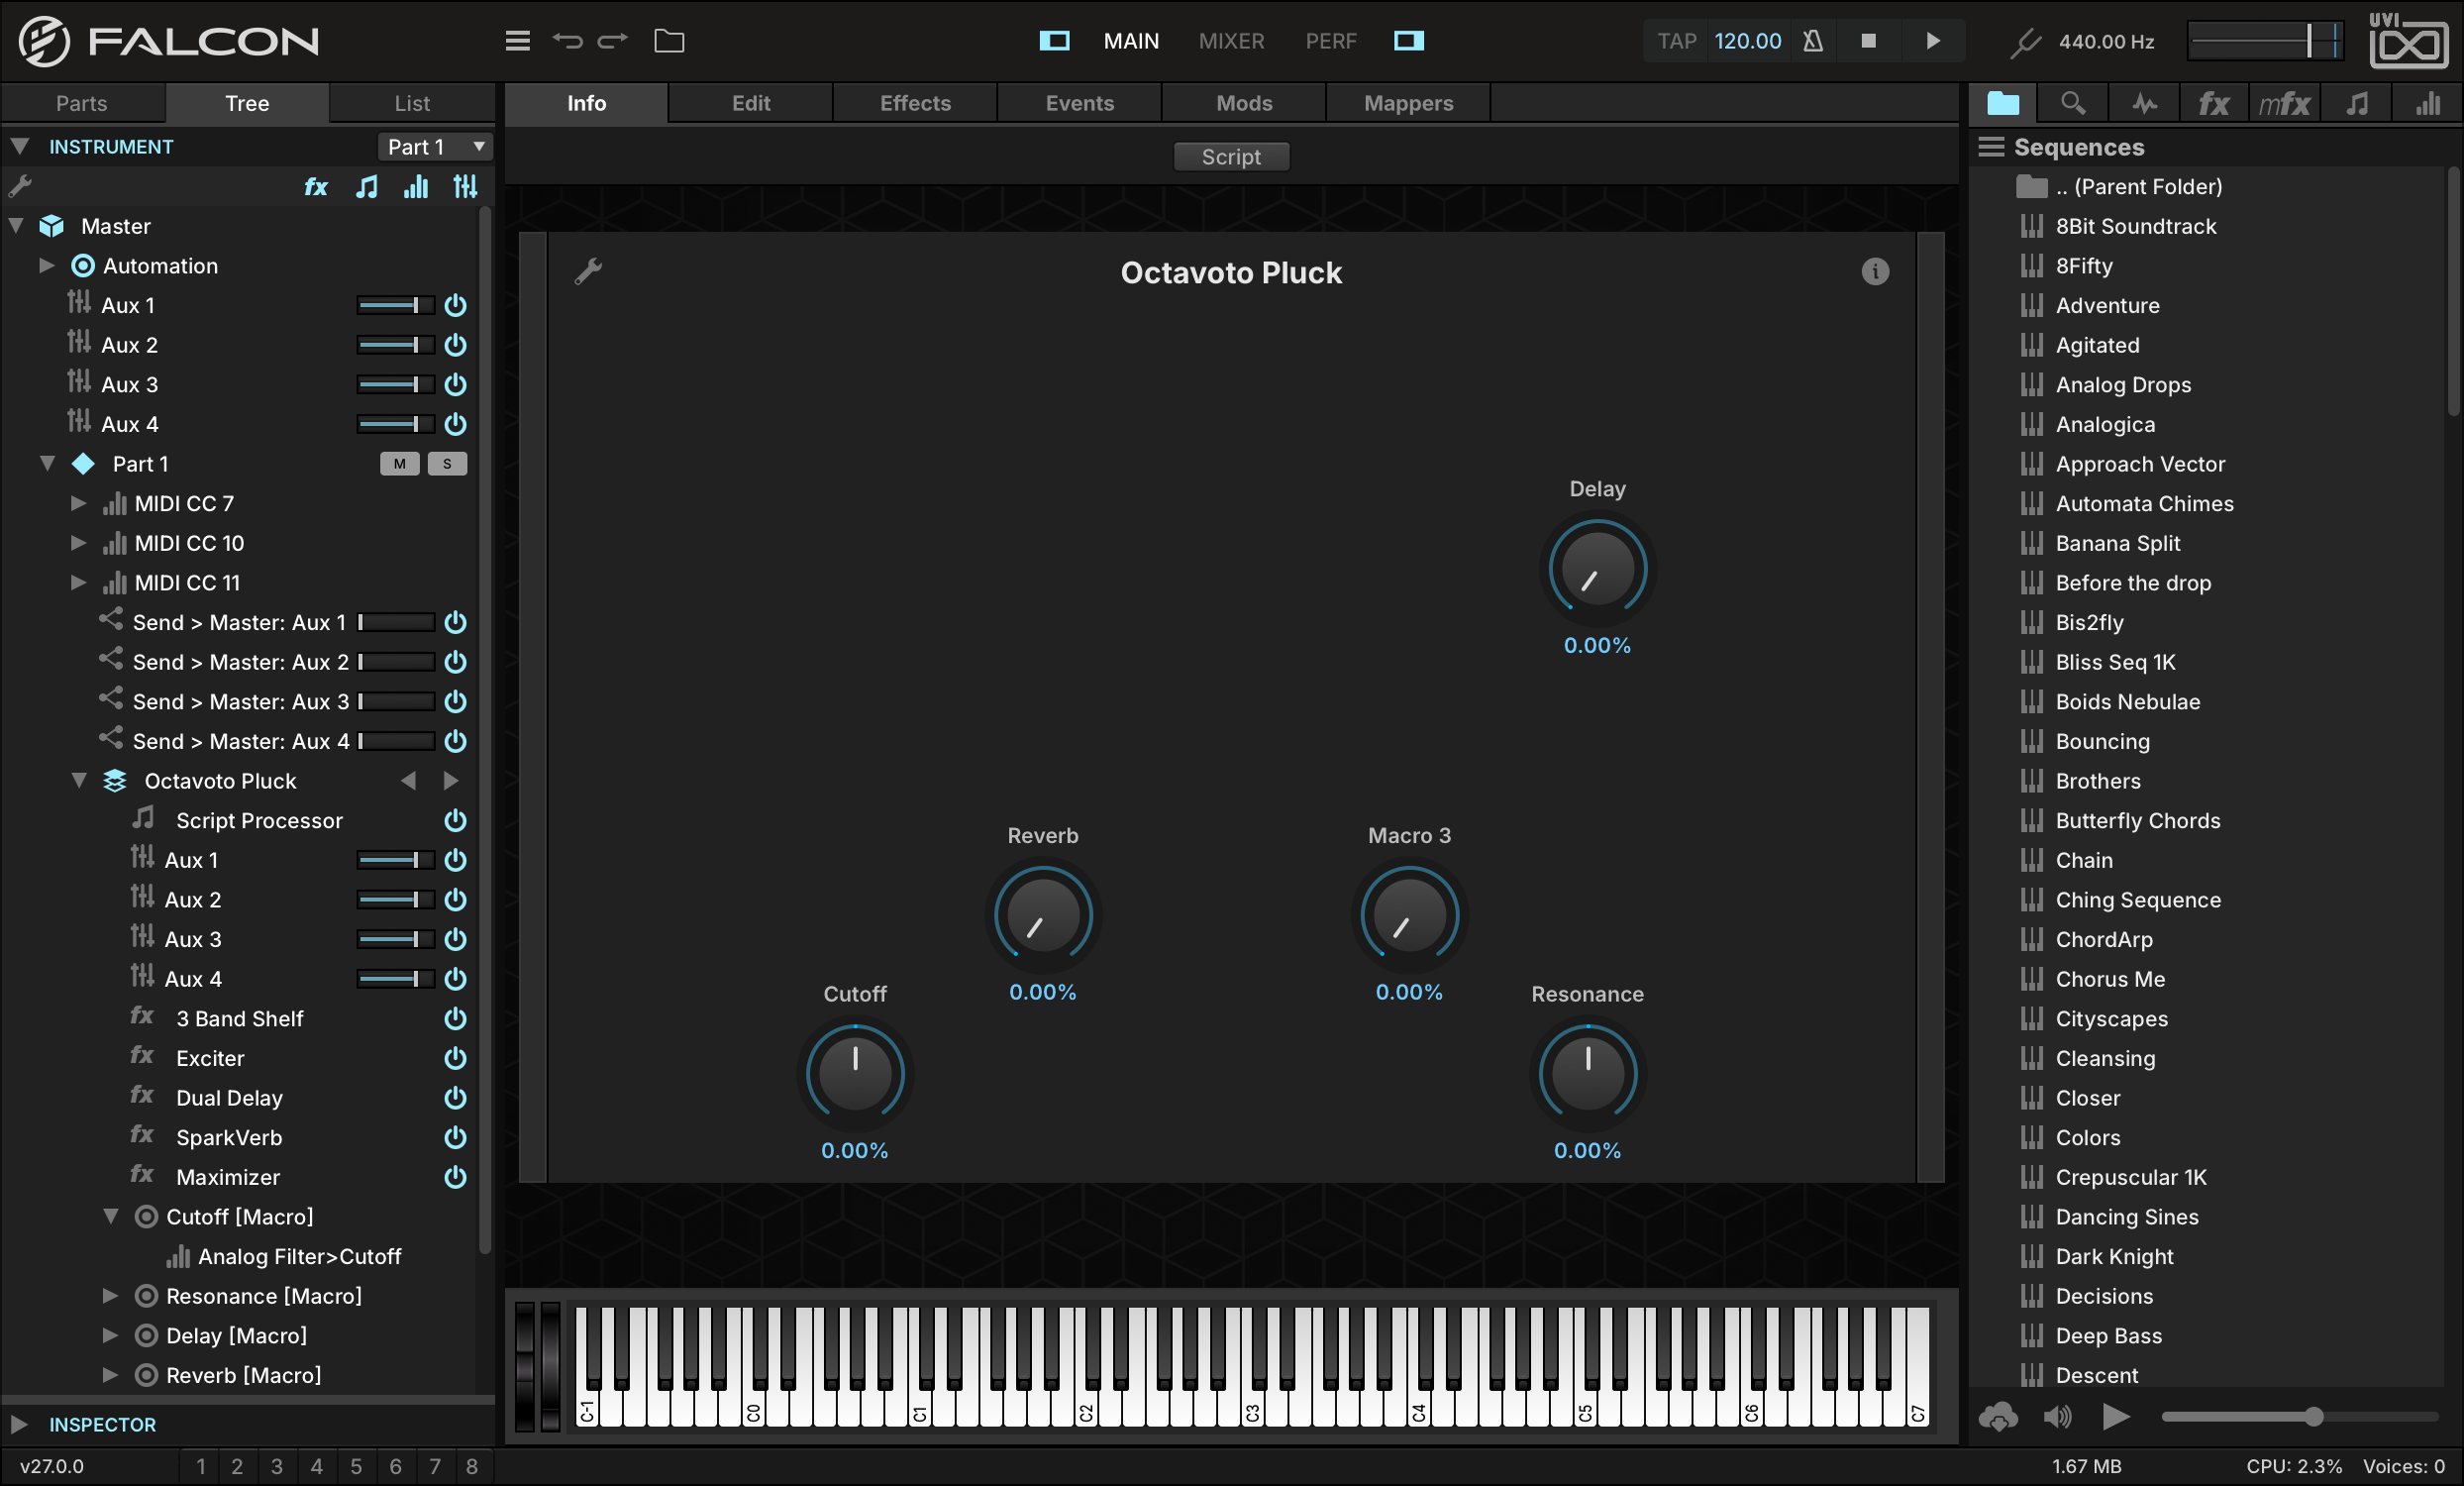Toggle fx visibility in tree toolbar
Image resolution: width=2464 pixels, height=1486 pixels.
click(x=316, y=187)
